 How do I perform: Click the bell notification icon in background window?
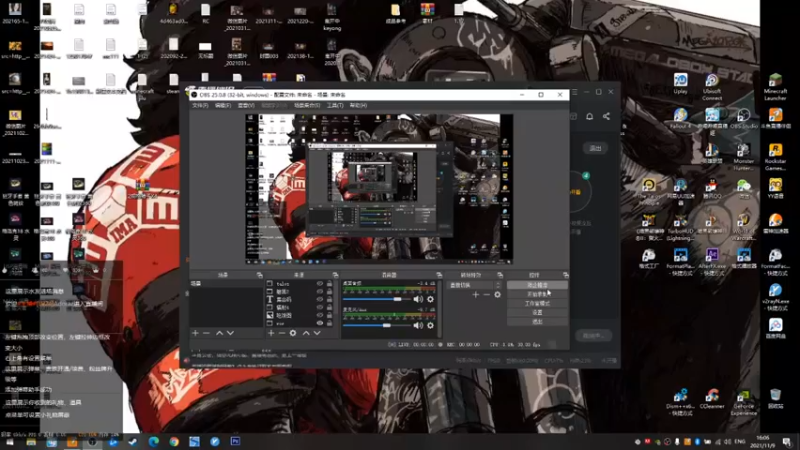pyautogui.click(x=589, y=116)
